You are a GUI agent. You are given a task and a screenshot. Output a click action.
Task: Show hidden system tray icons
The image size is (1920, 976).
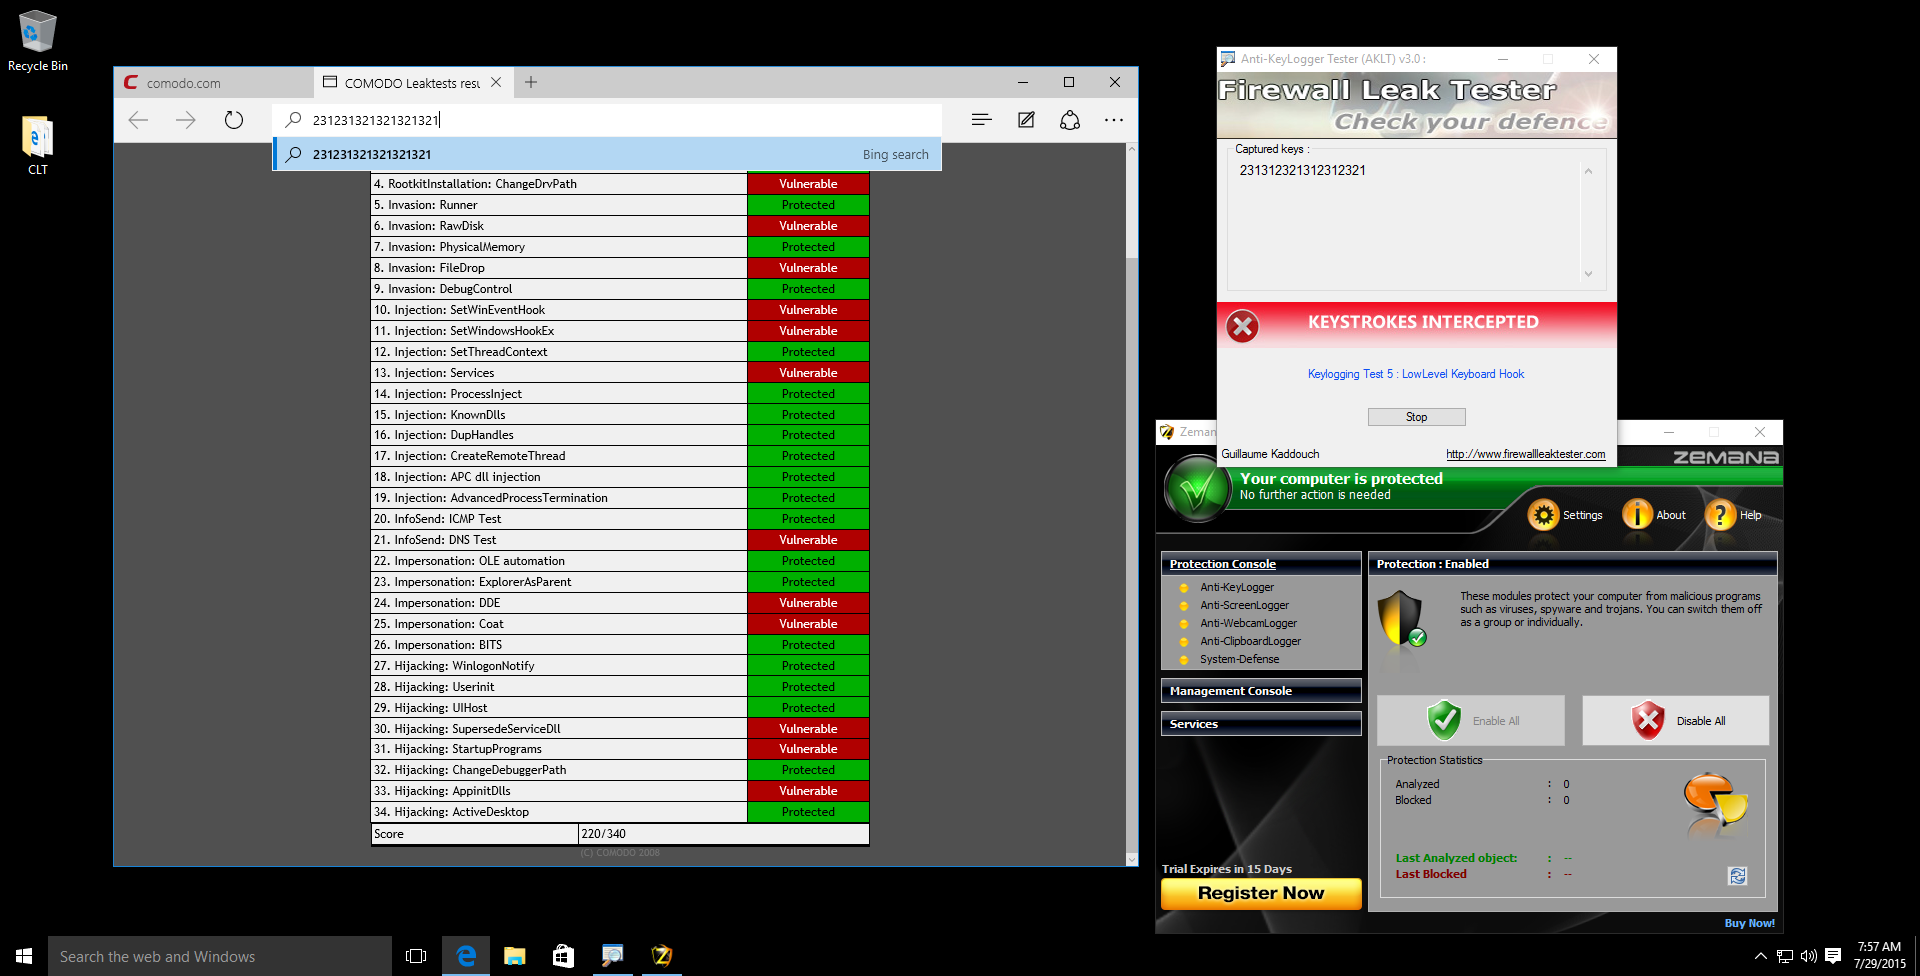tap(1760, 956)
